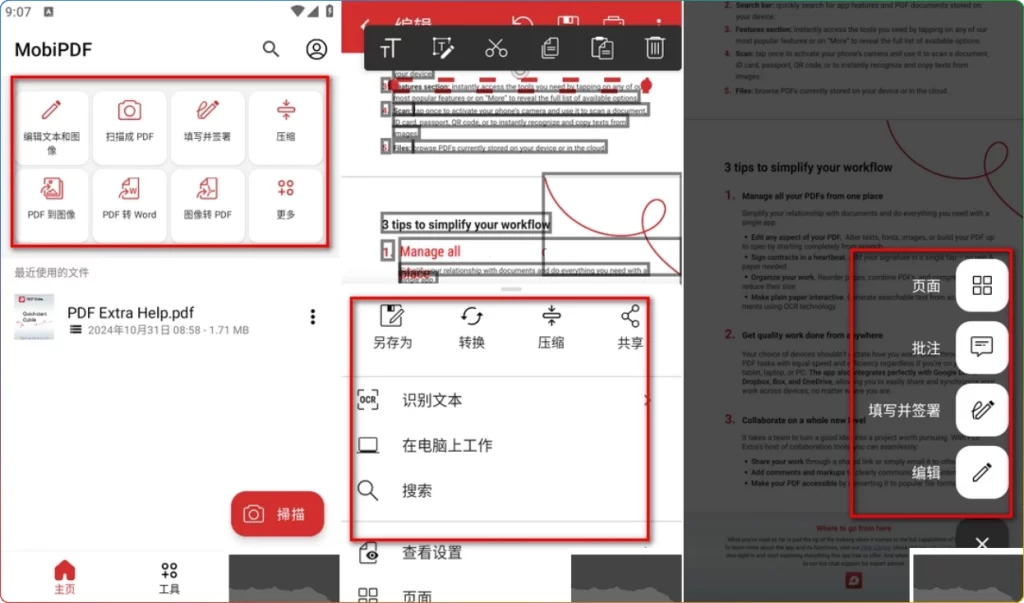
Task: Open the Scan to PDF tool
Action: 129,124
